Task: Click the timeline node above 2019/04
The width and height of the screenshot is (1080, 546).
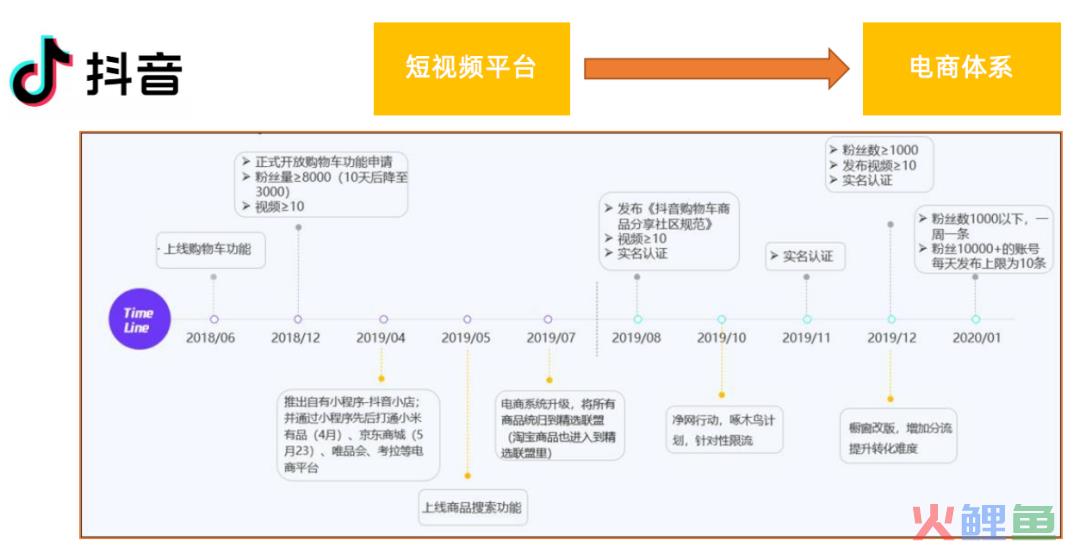Action: click(384, 319)
